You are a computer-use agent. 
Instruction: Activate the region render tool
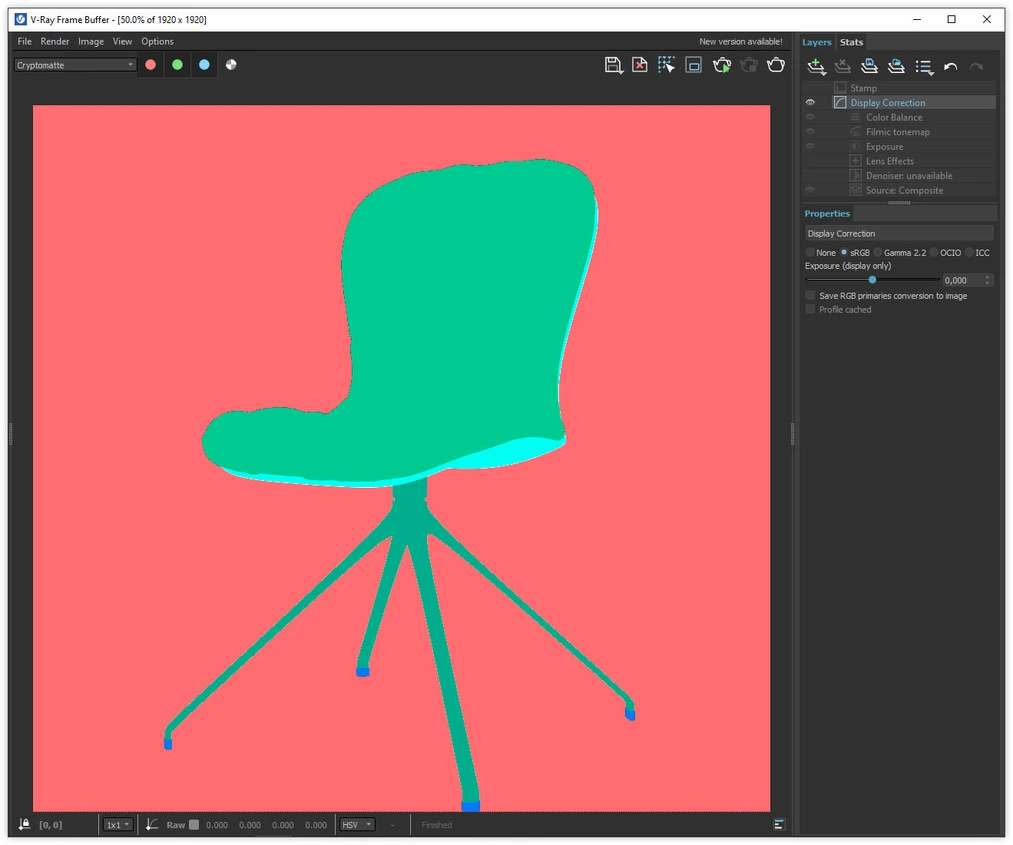coord(667,65)
